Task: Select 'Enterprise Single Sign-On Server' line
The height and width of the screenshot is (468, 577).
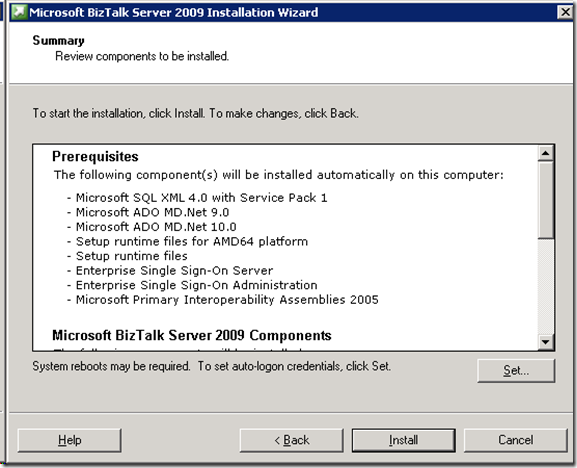Action: click(174, 270)
